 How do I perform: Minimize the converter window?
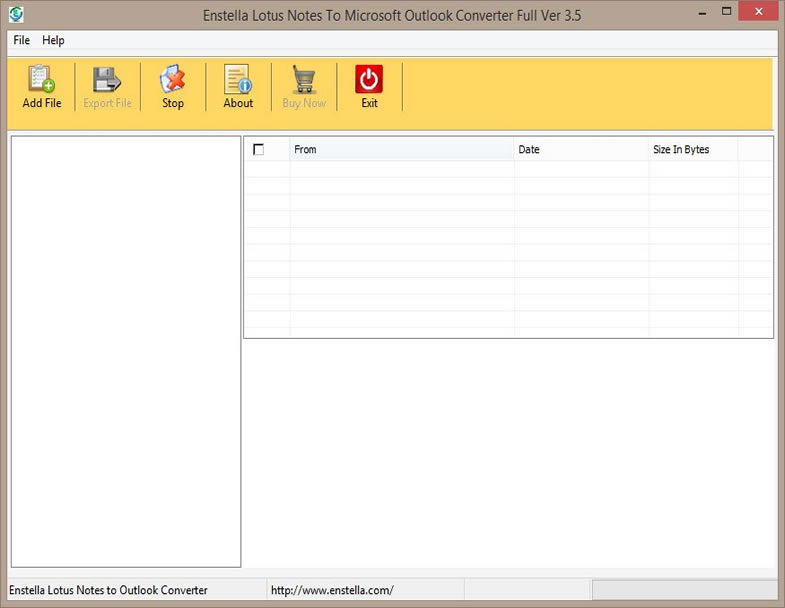point(704,13)
